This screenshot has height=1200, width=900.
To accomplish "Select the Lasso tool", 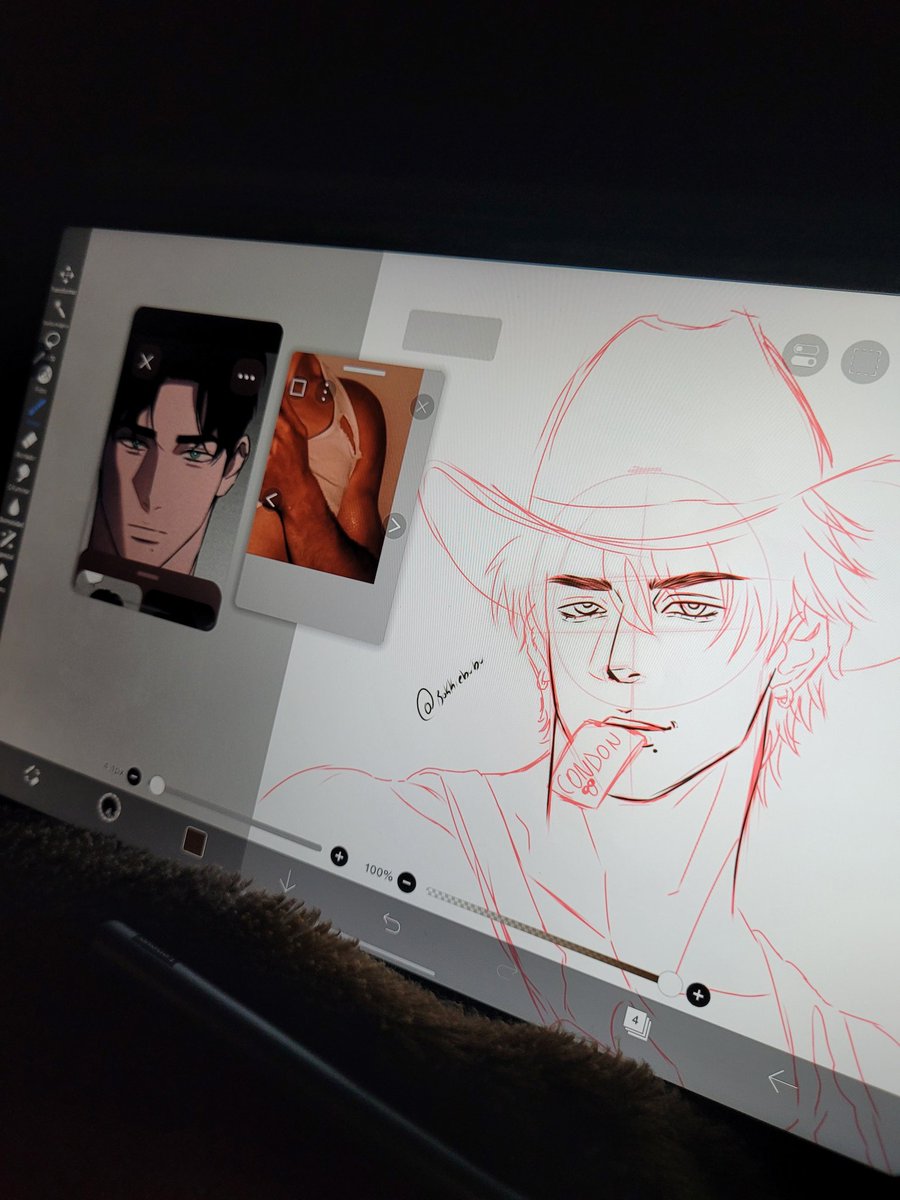I will (51, 340).
